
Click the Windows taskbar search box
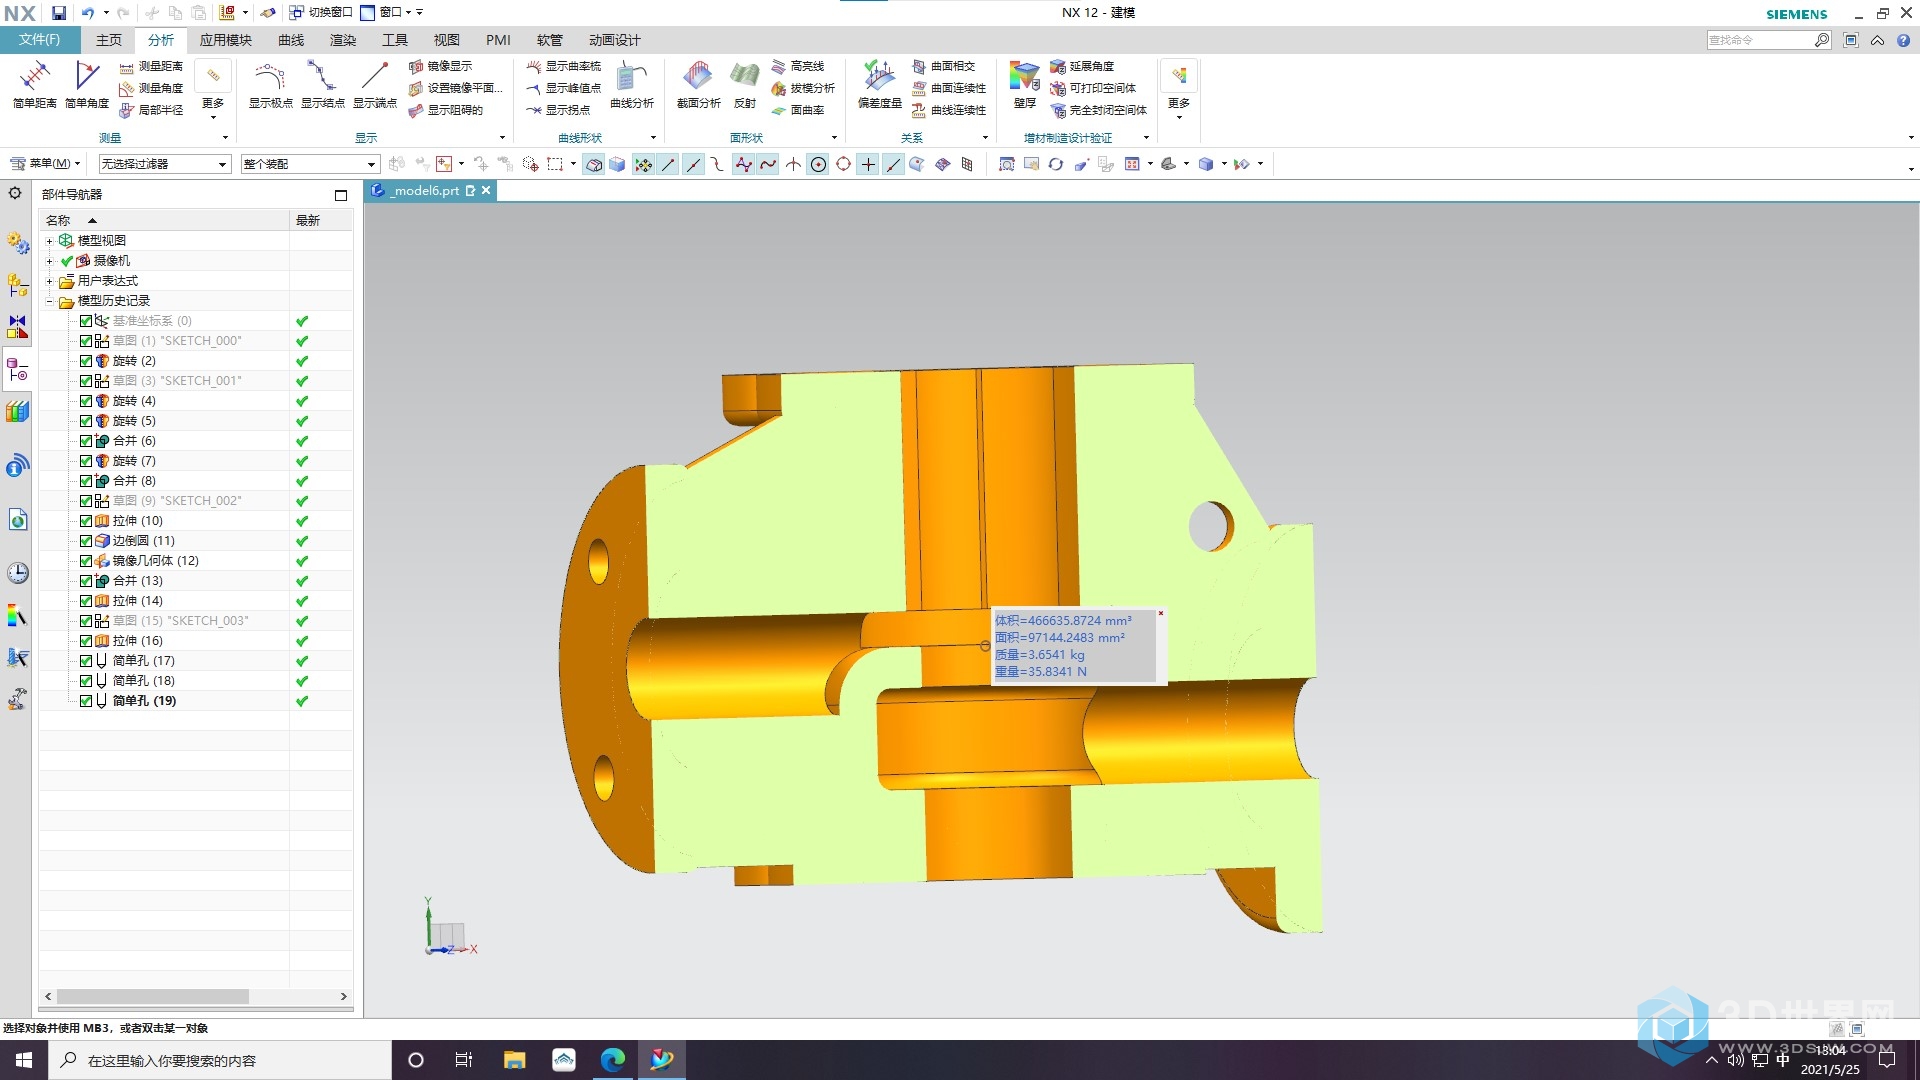coord(220,1060)
